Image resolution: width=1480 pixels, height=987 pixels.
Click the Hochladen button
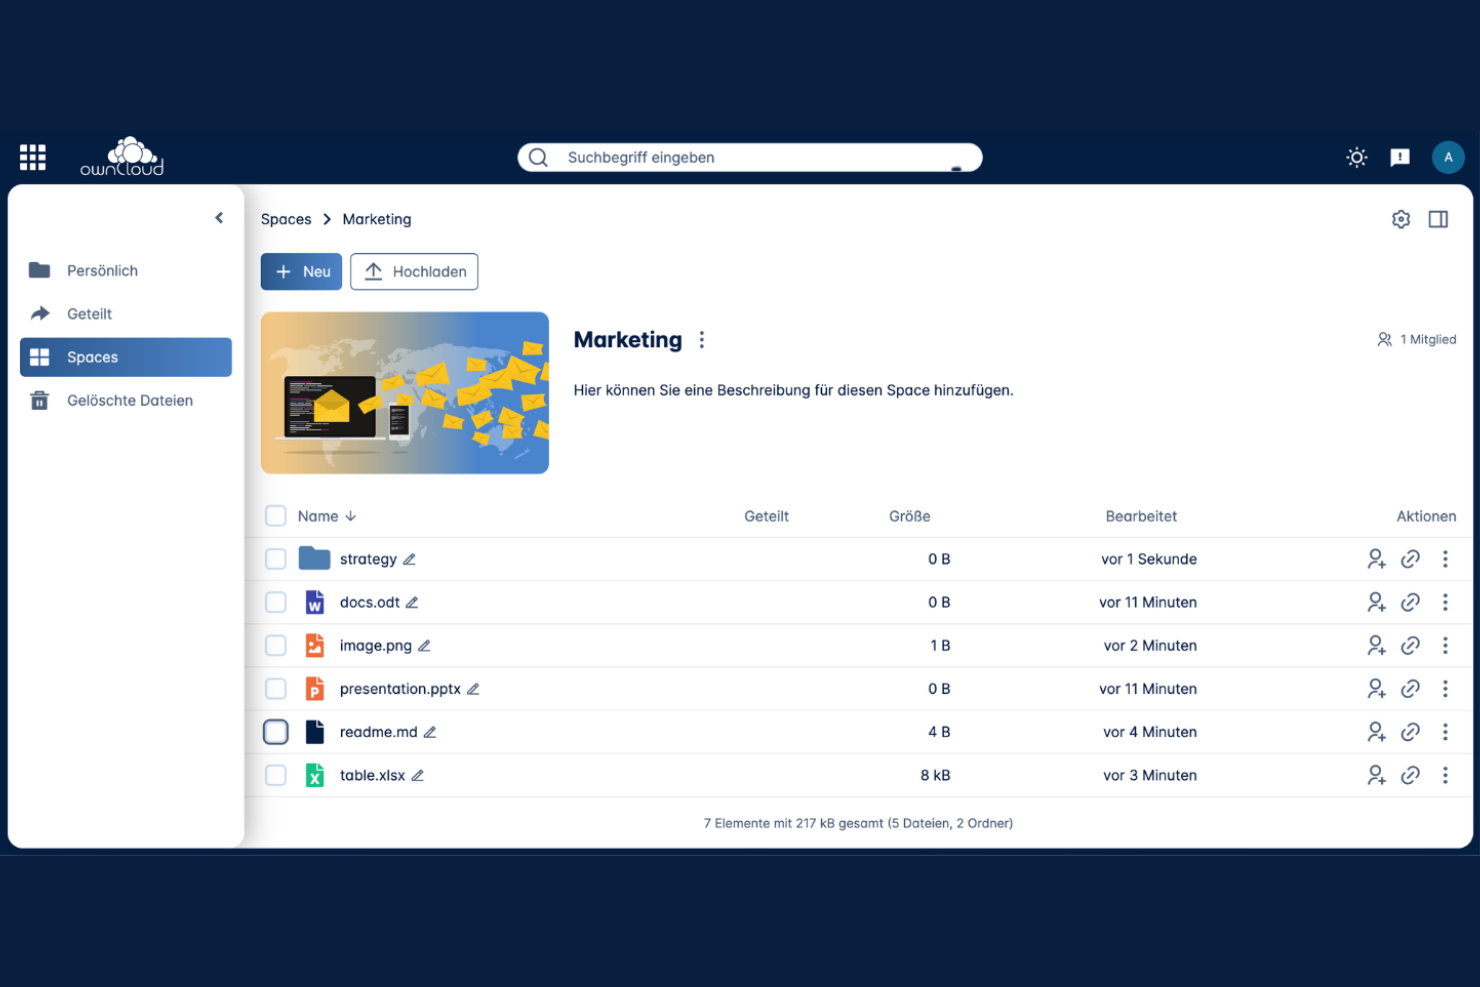414,271
